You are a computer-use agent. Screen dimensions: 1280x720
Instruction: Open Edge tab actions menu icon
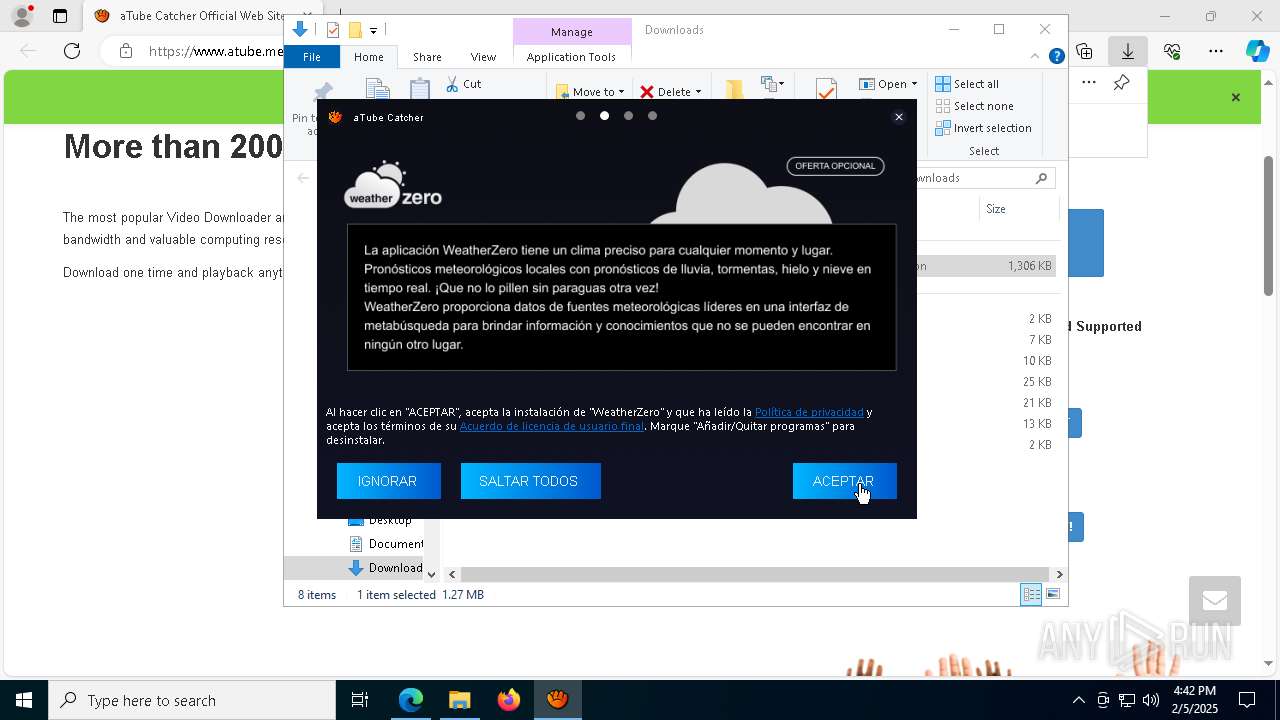60,16
